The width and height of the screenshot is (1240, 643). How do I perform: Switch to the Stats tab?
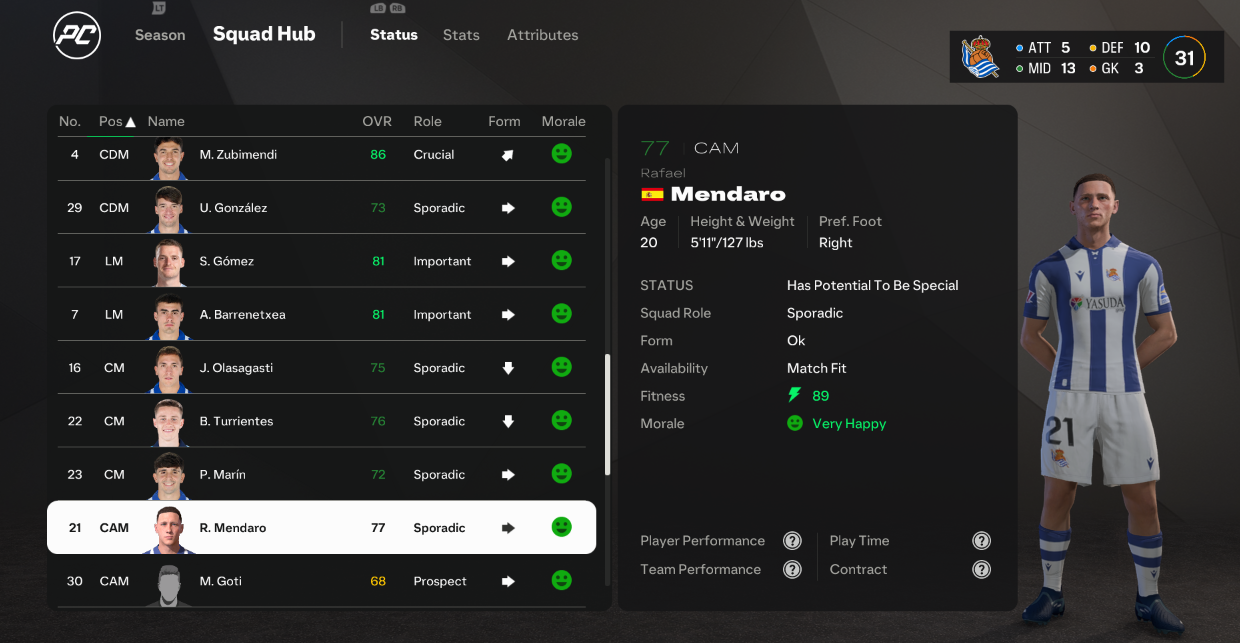[x=461, y=35]
